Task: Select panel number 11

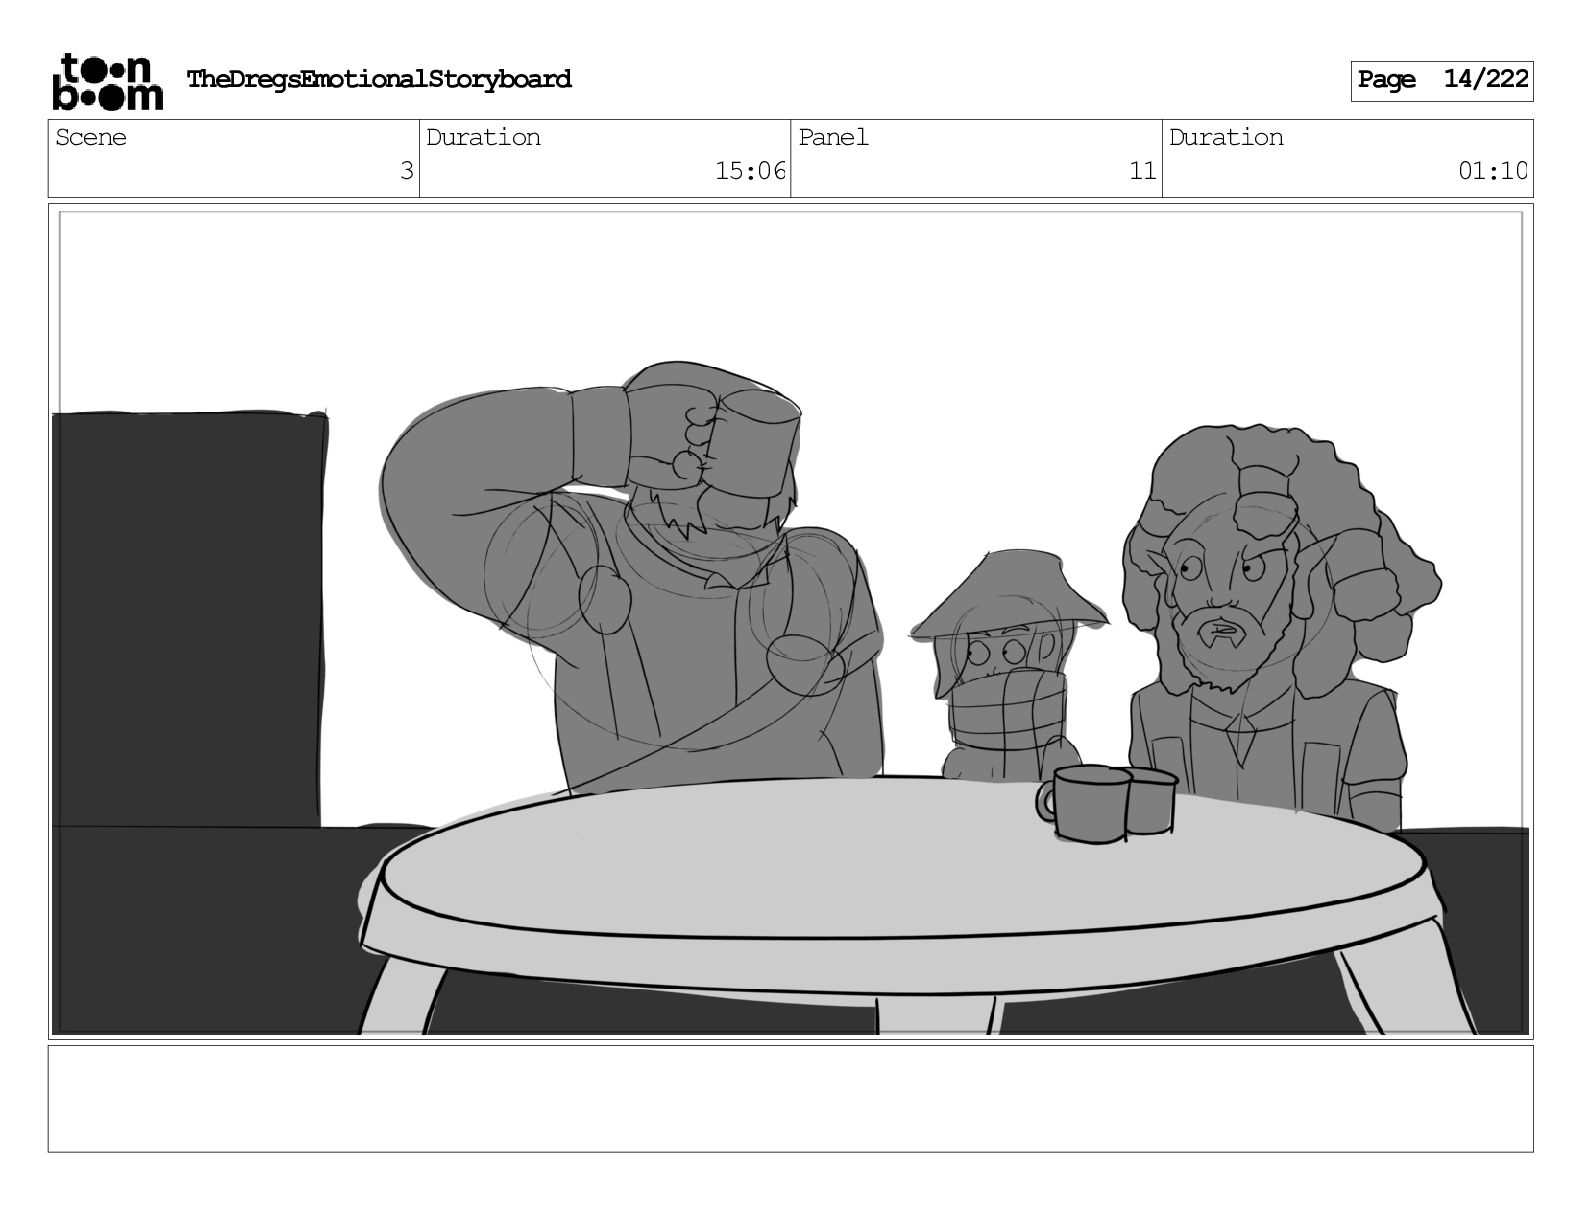Action: coord(1142,171)
